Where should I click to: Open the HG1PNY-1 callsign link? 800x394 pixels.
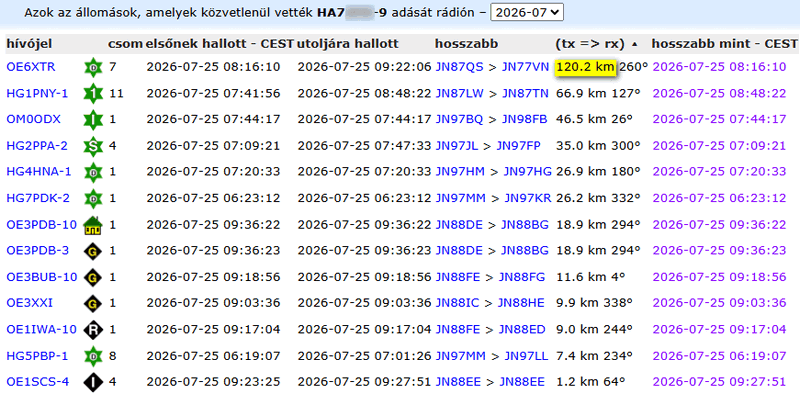point(37,93)
